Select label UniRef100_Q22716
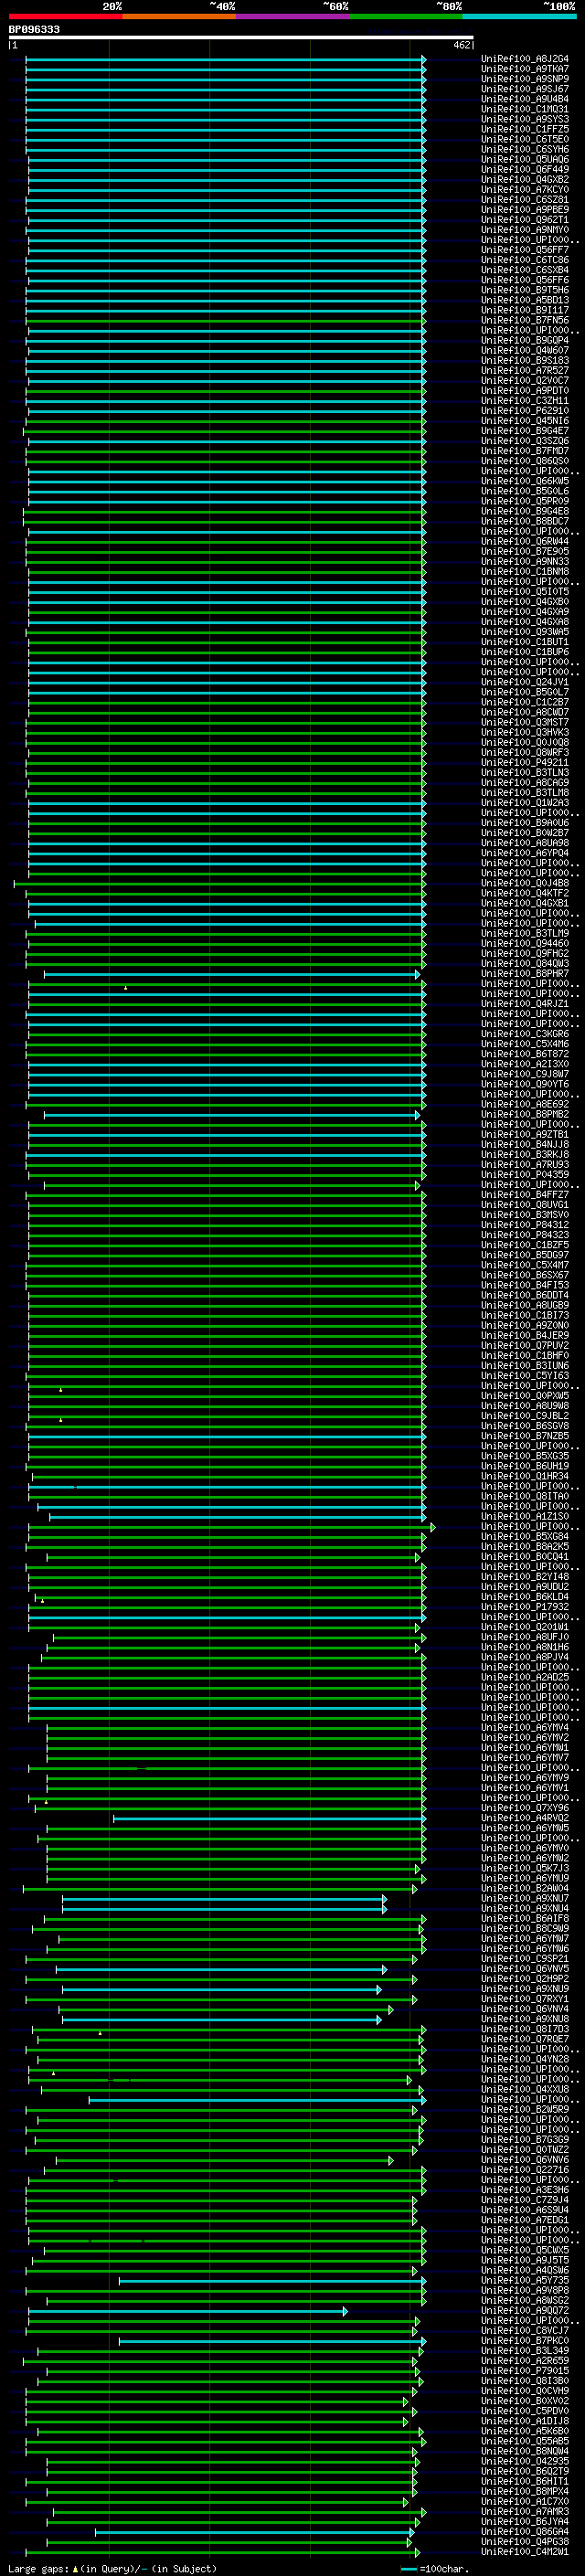585x2576 pixels. 525,2169
